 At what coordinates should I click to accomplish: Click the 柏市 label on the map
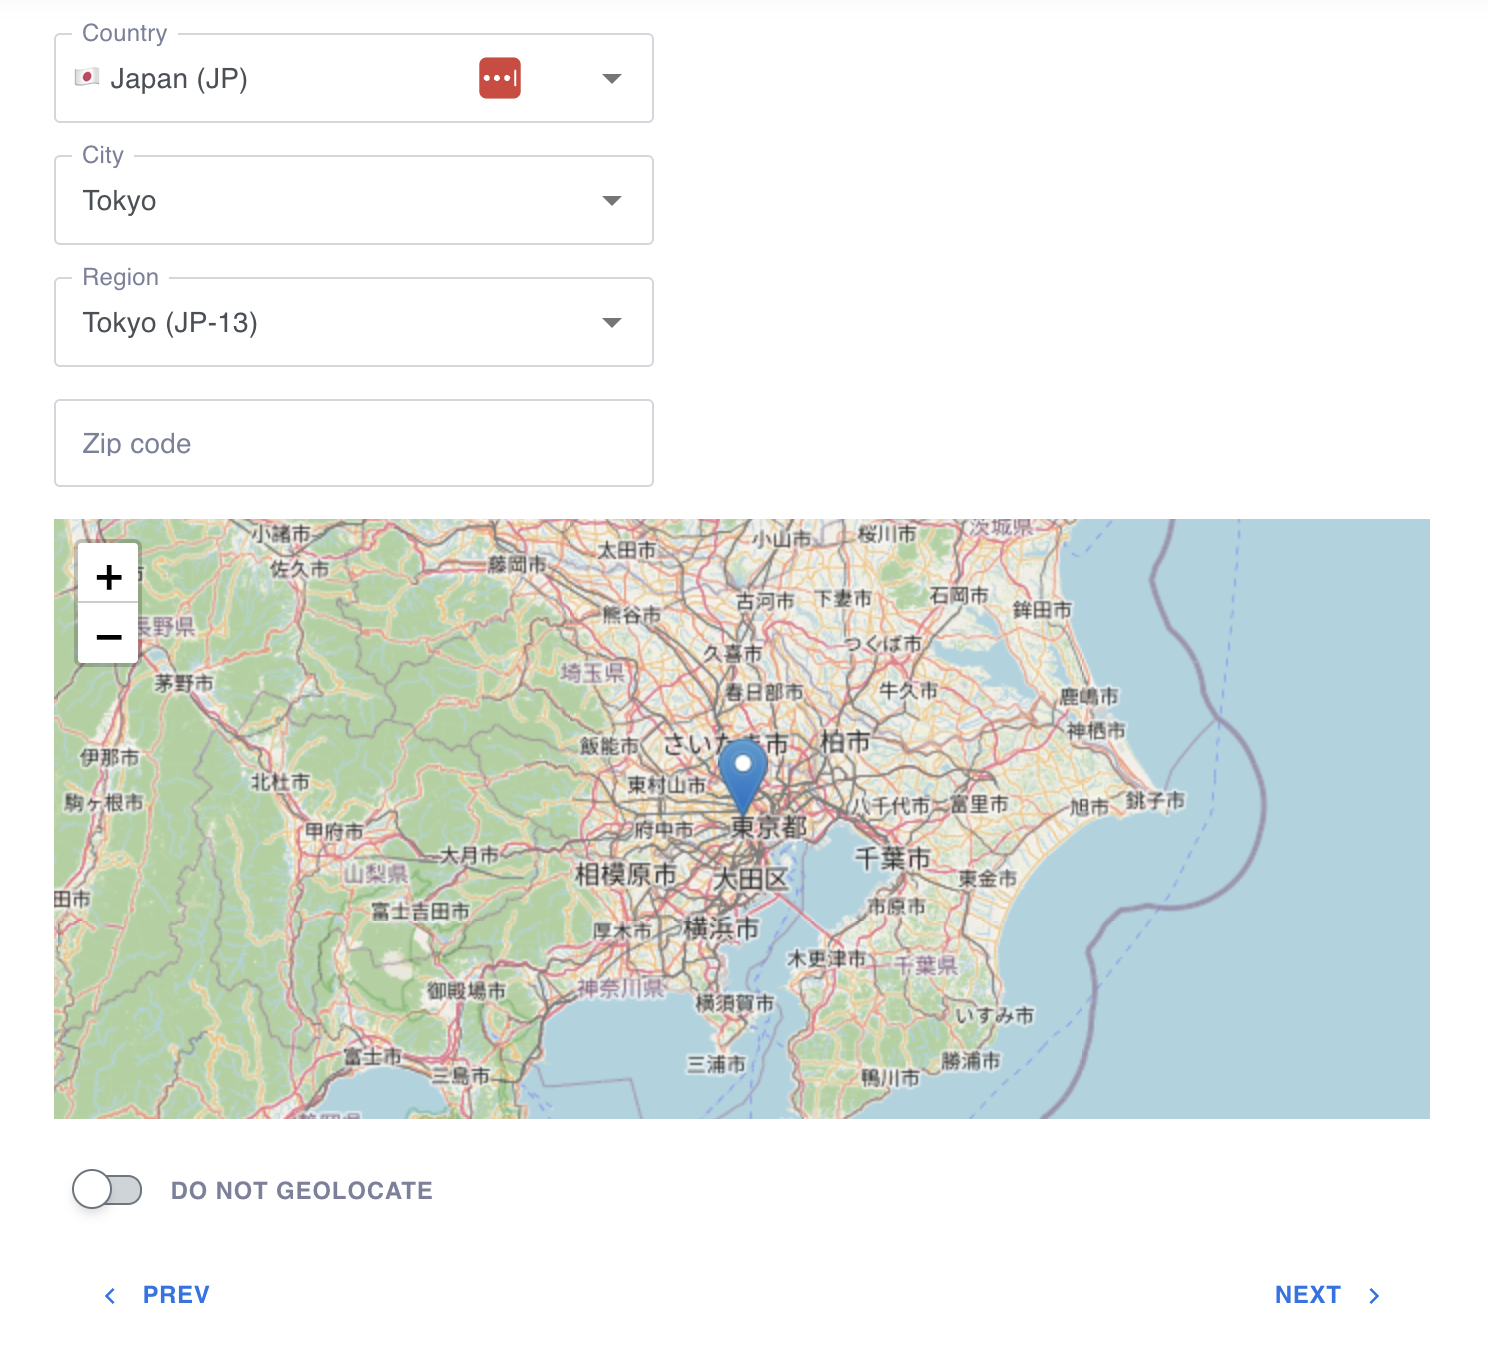pyautogui.click(x=845, y=741)
